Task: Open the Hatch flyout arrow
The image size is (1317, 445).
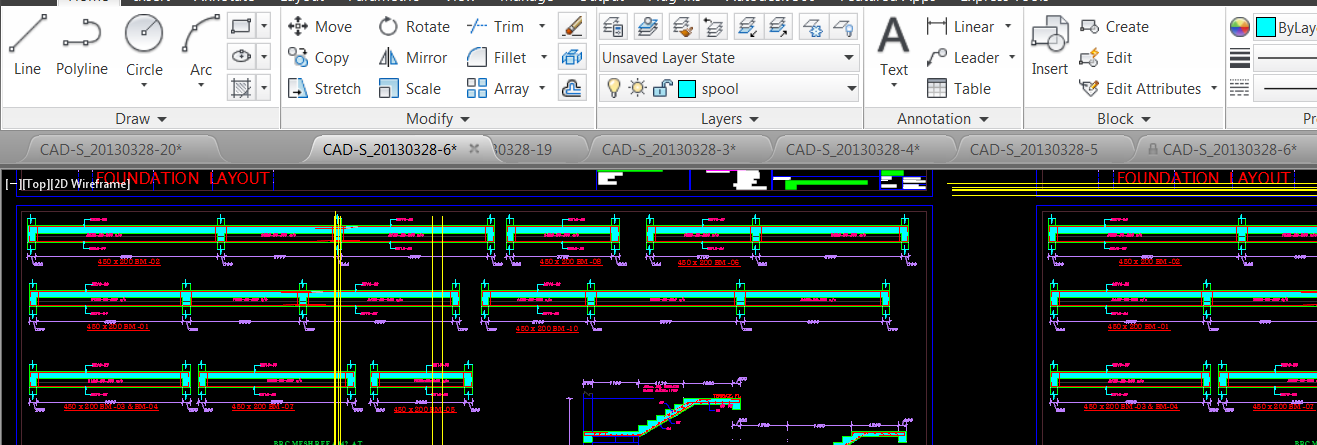Action: pyautogui.click(x=263, y=88)
